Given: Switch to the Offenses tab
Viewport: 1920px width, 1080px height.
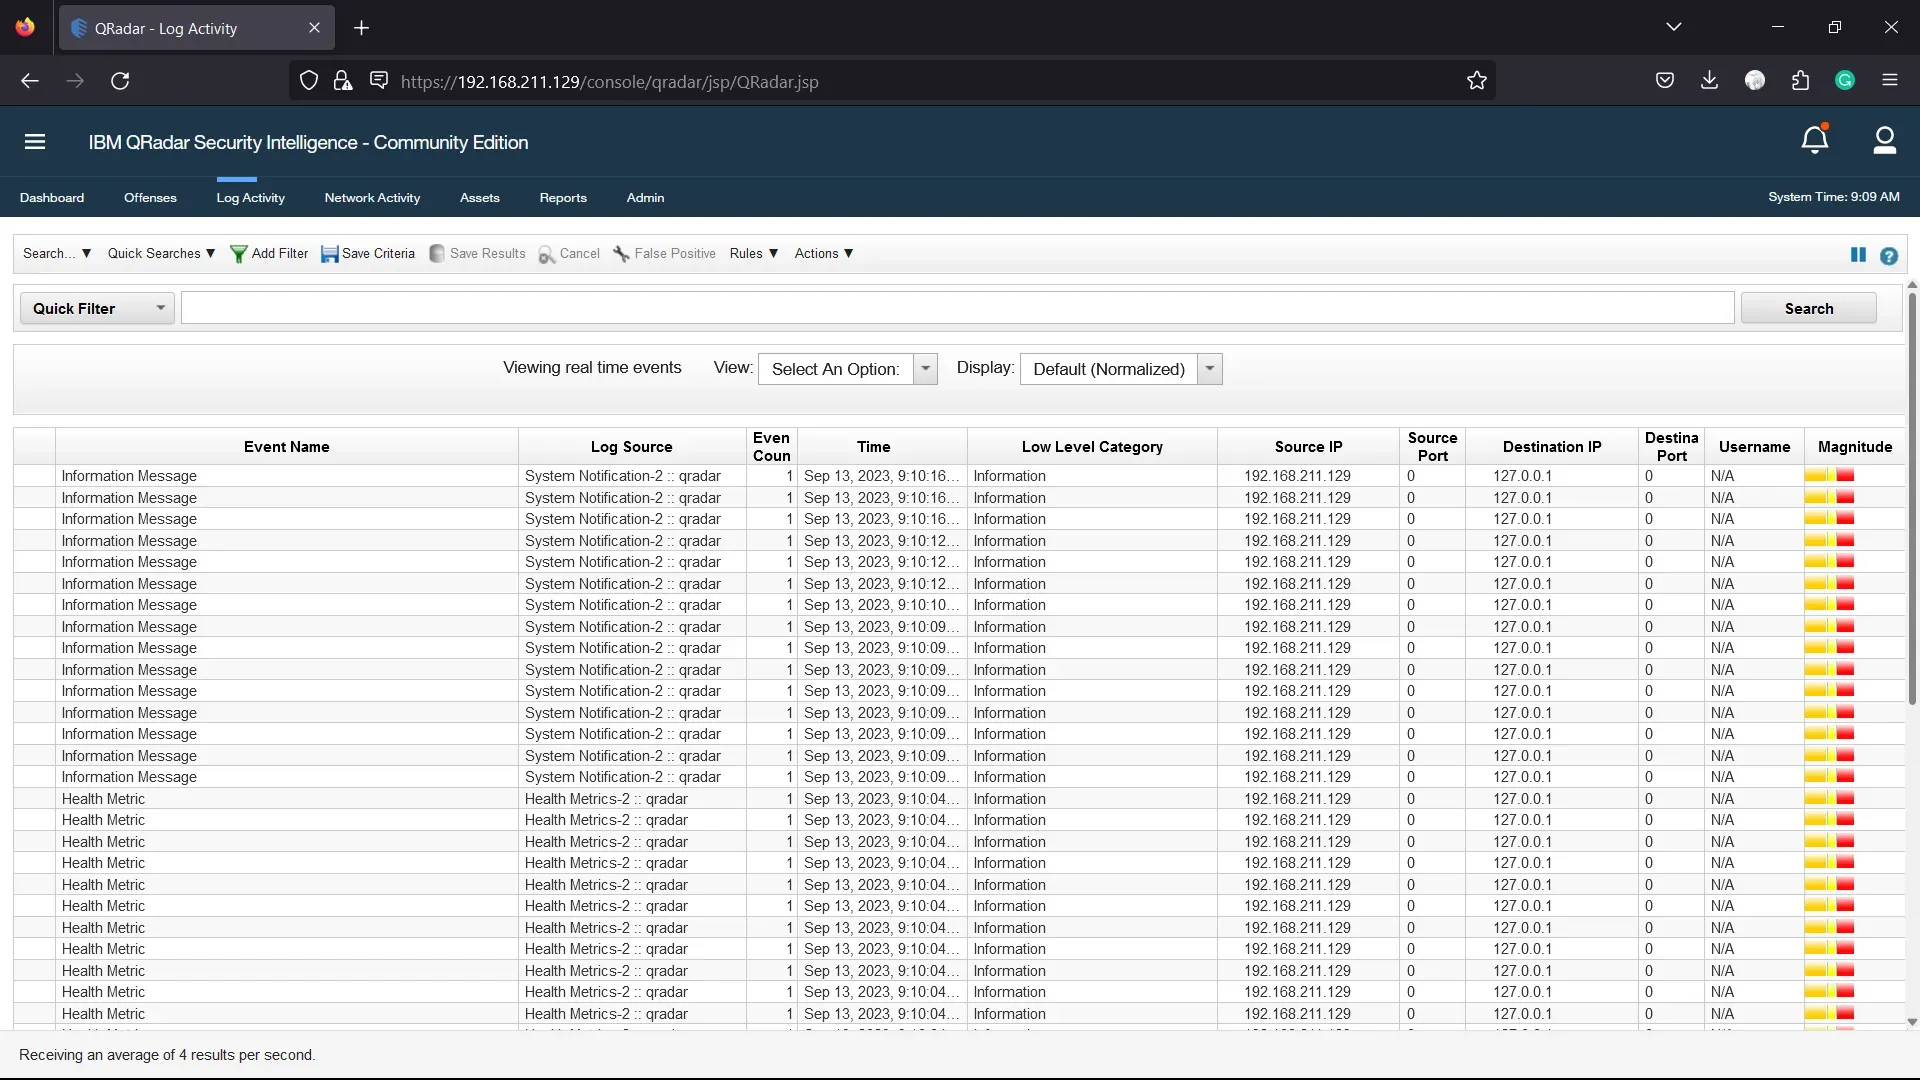Looking at the screenshot, I should coord(150,198).
